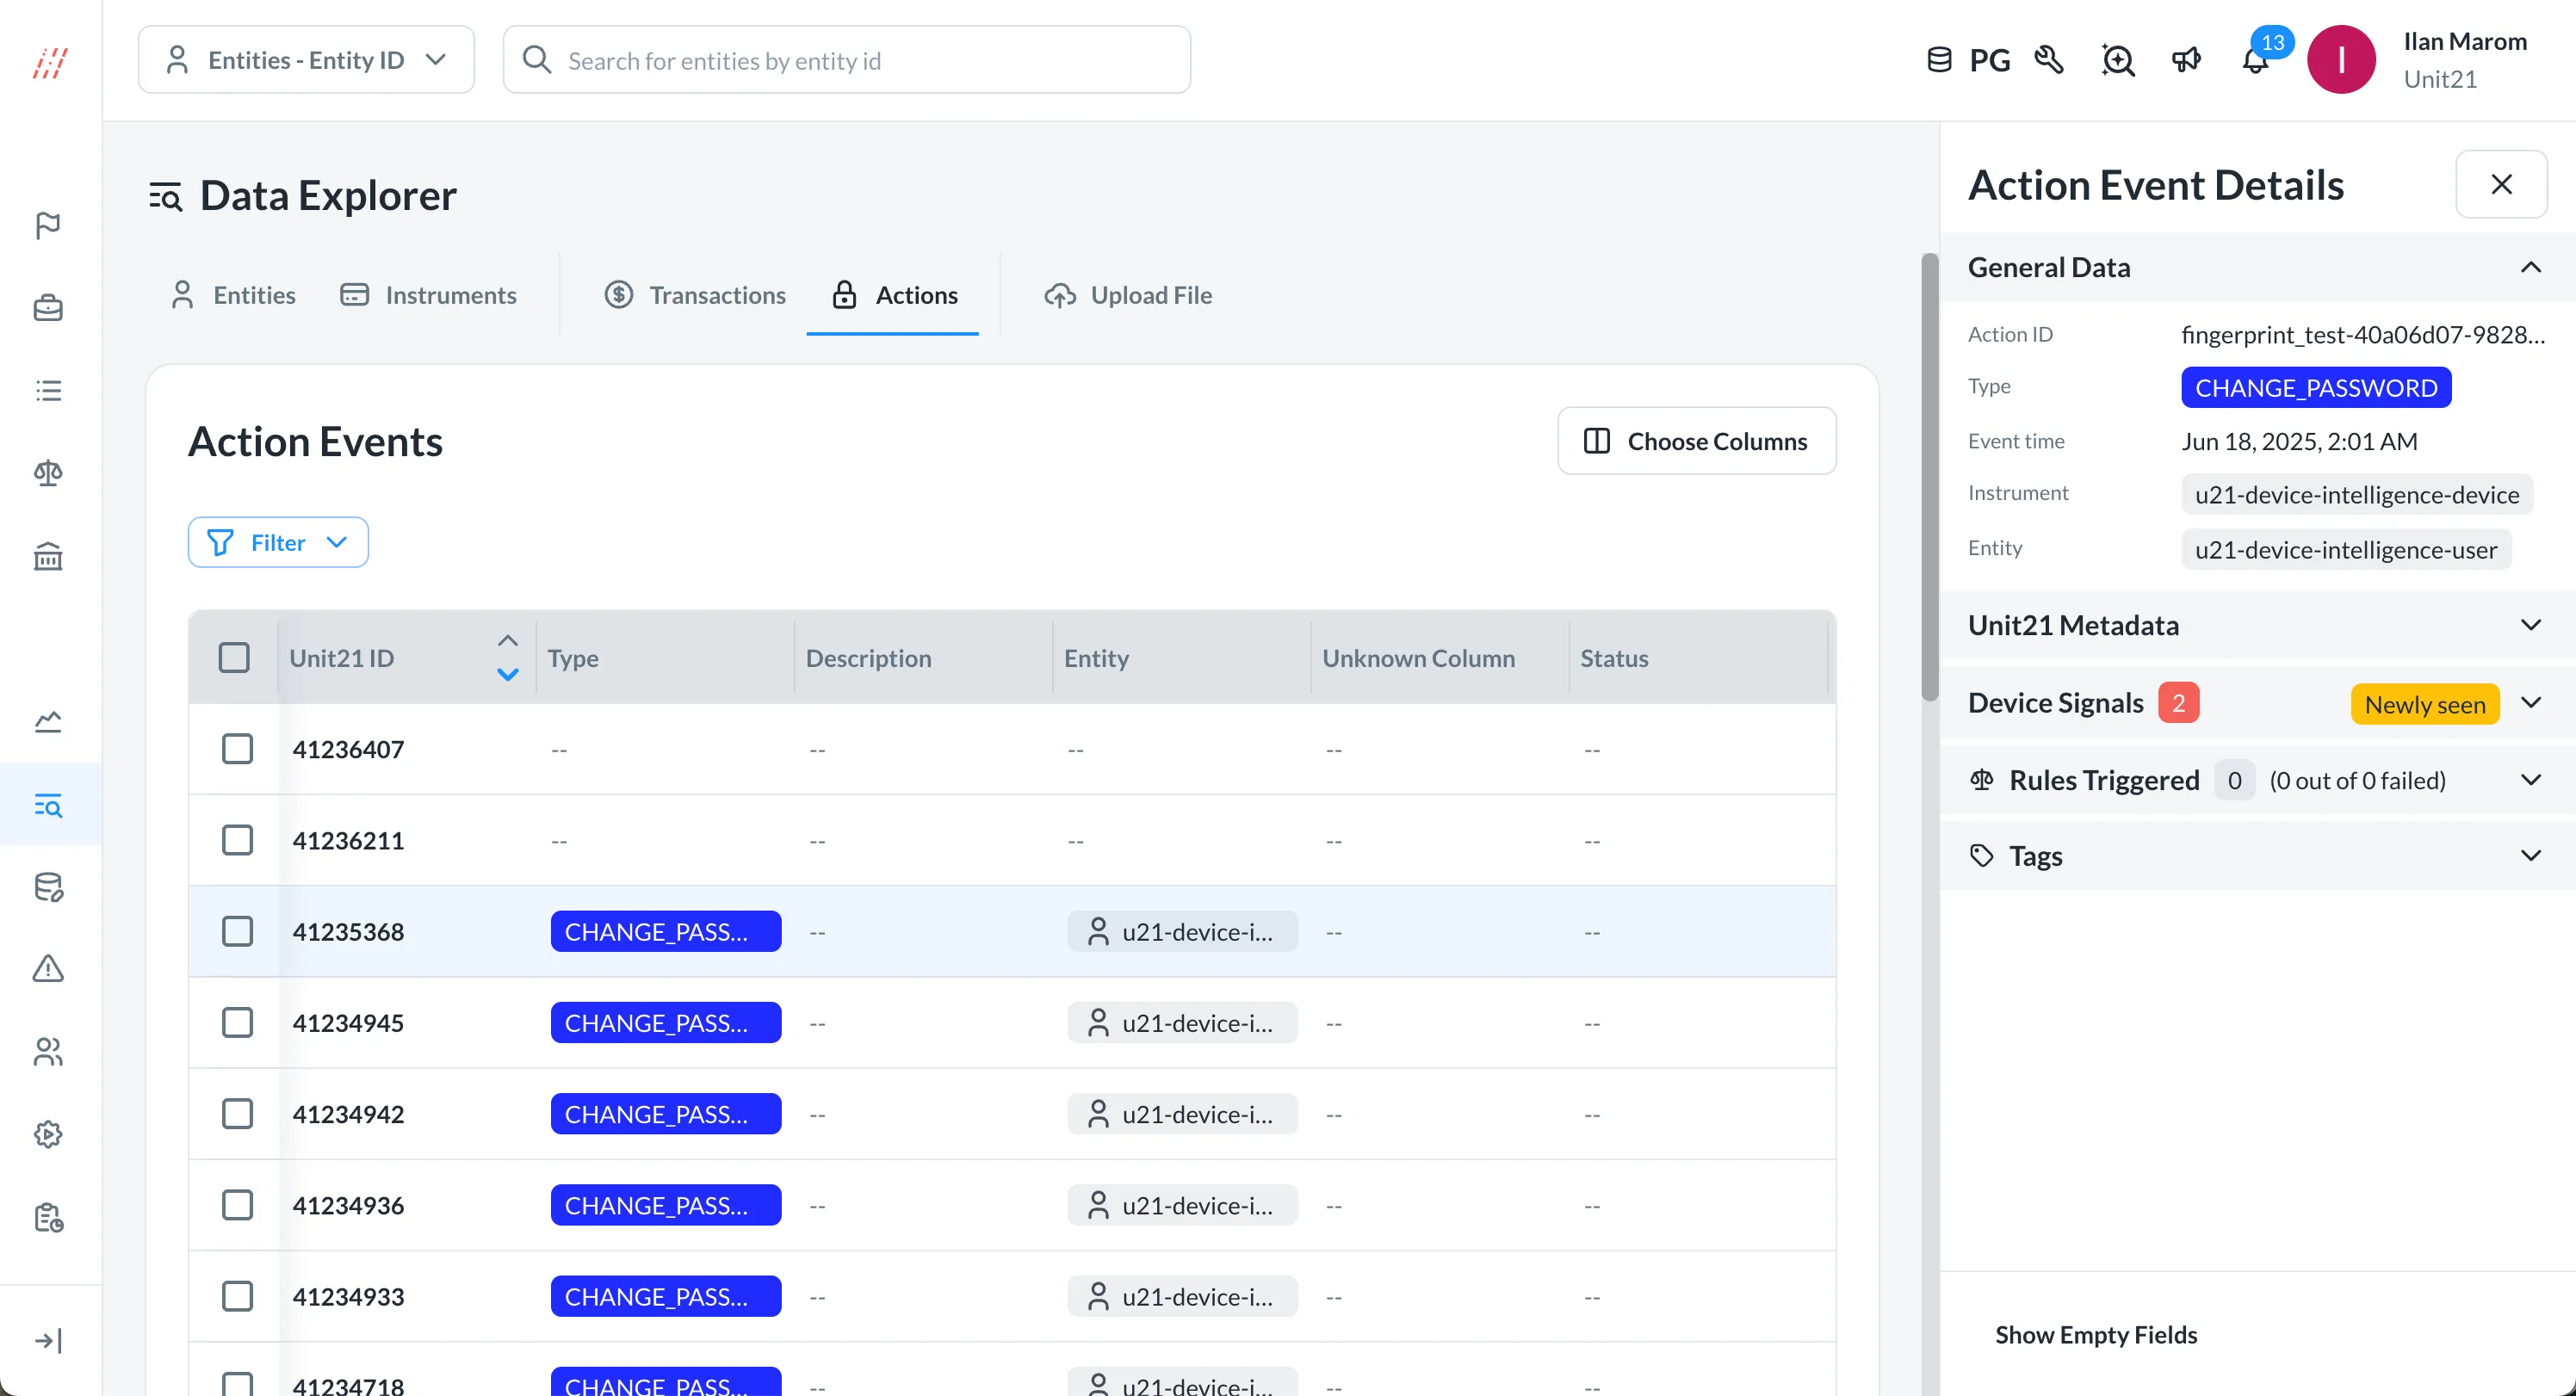
Task: Click the warning triangle sidebar icon
Action: tap(48, 969)
